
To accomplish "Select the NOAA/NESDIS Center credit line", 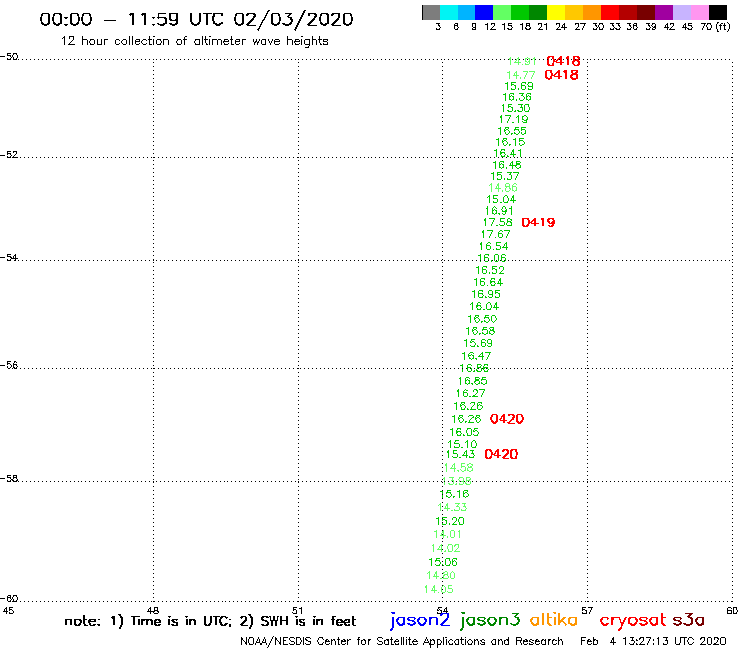I will tap(402, 642).
